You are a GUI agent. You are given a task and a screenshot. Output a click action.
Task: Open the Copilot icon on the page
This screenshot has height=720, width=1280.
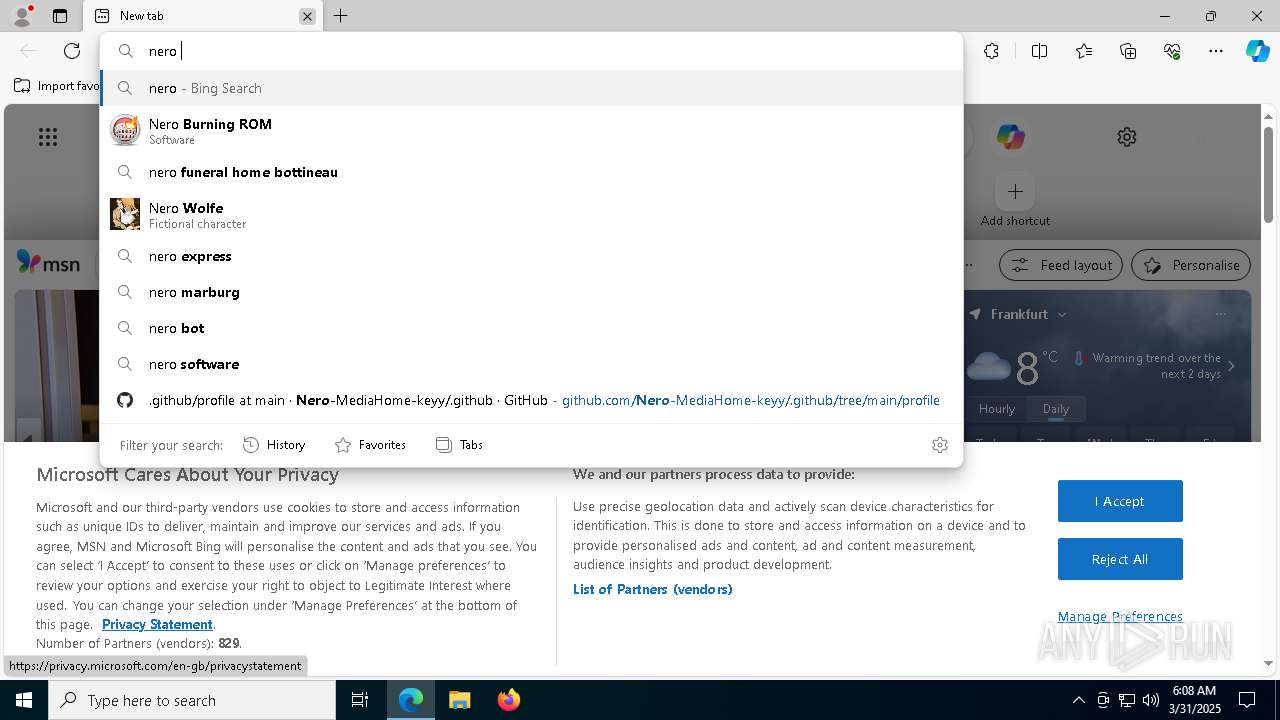[1011, 137]
